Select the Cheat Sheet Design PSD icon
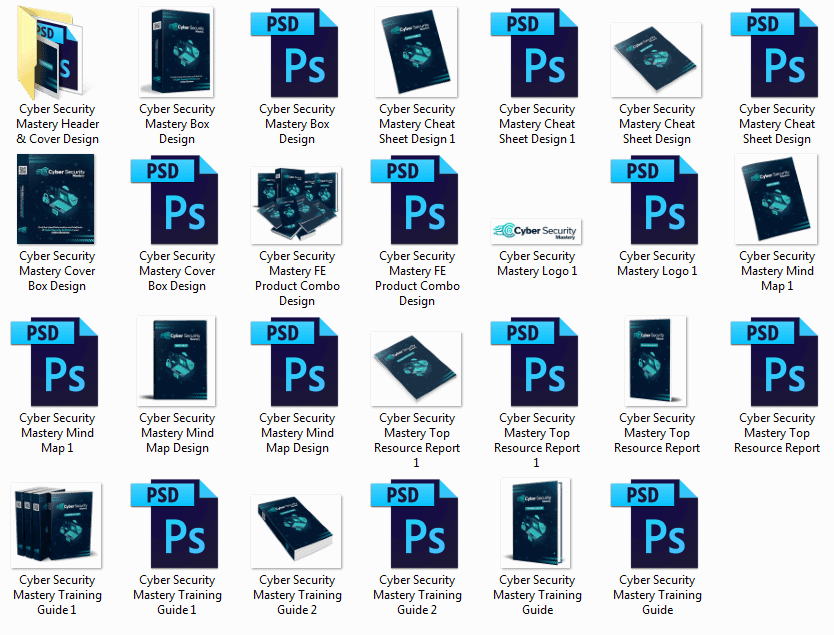Screen dimensions: 834x635 pos(774,52)
